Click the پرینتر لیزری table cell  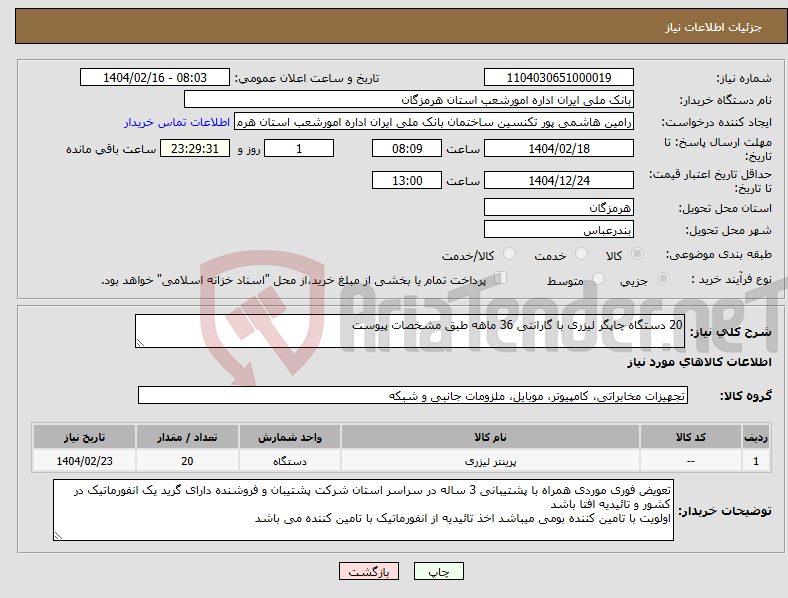coord(490,461)
